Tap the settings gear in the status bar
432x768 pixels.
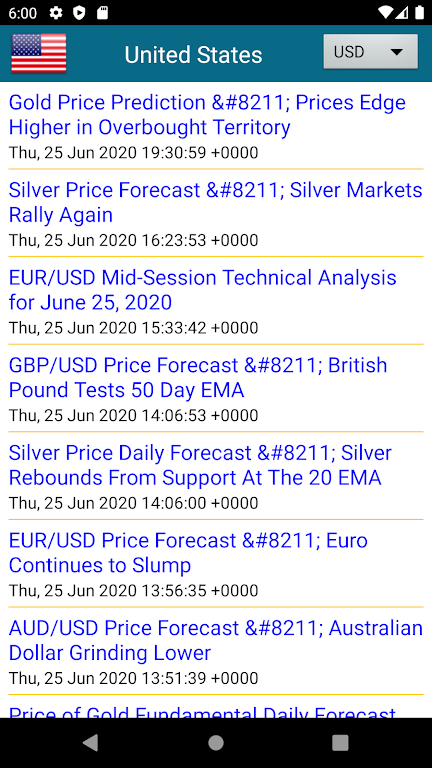coord(56,13)
